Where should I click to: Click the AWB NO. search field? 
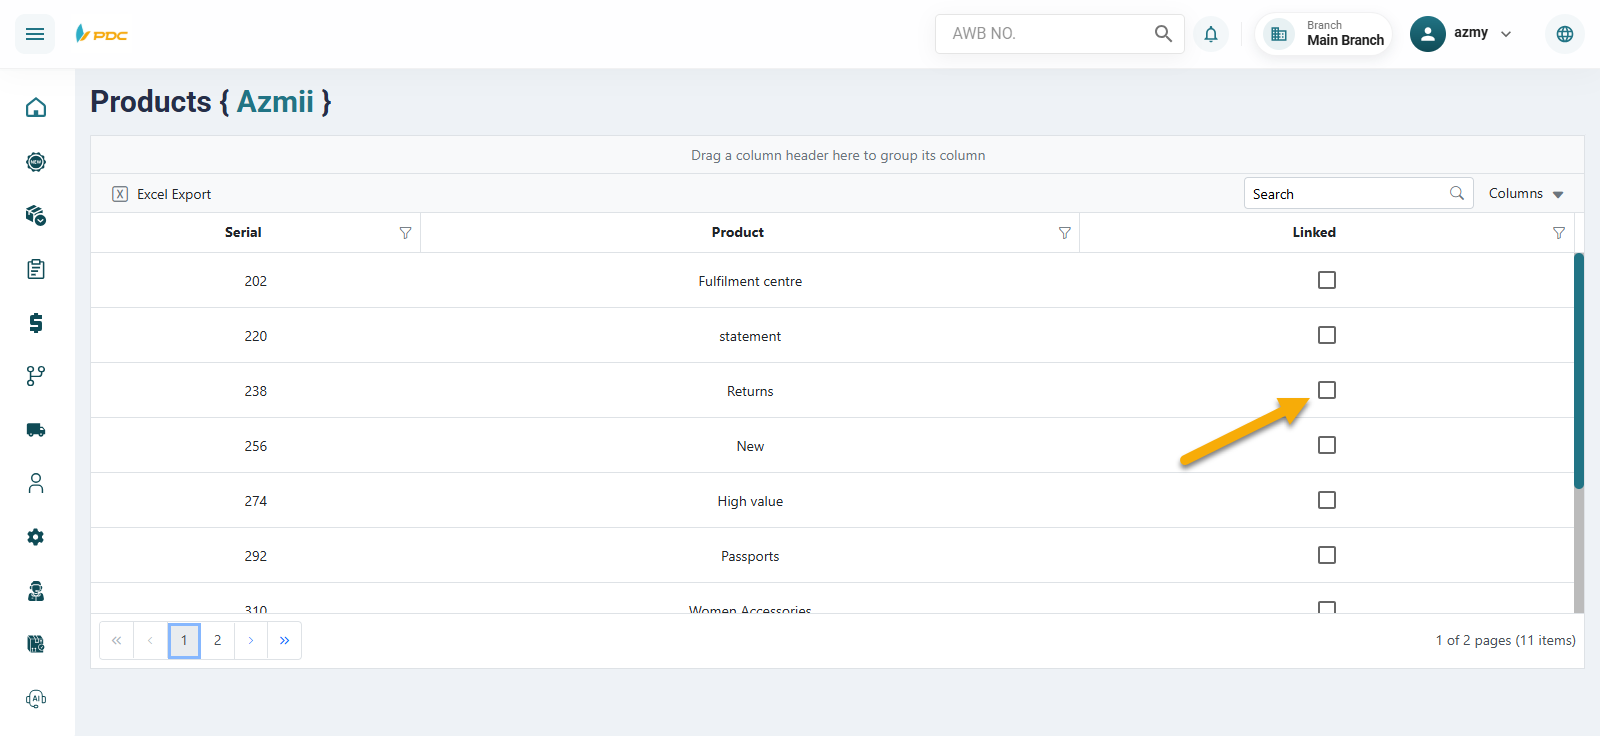[x=1045, y=34]
